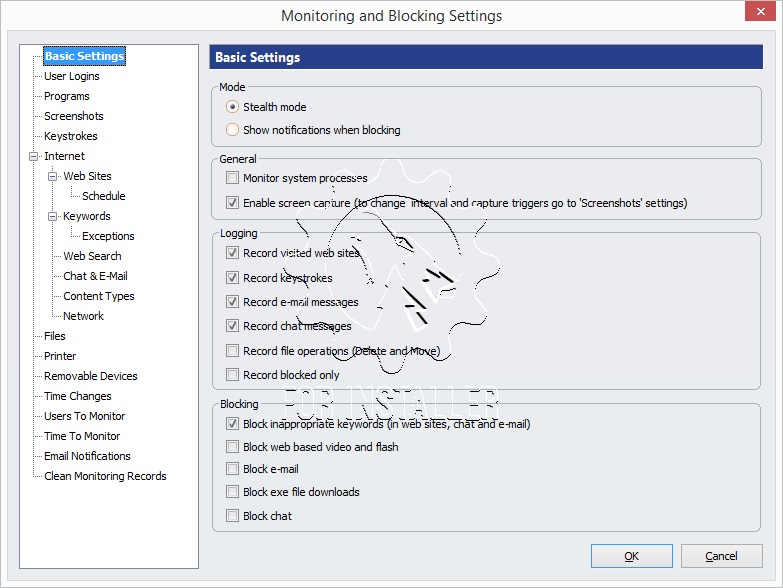
Task: Uncheck Record visited web sites
Action: point(233,253)
